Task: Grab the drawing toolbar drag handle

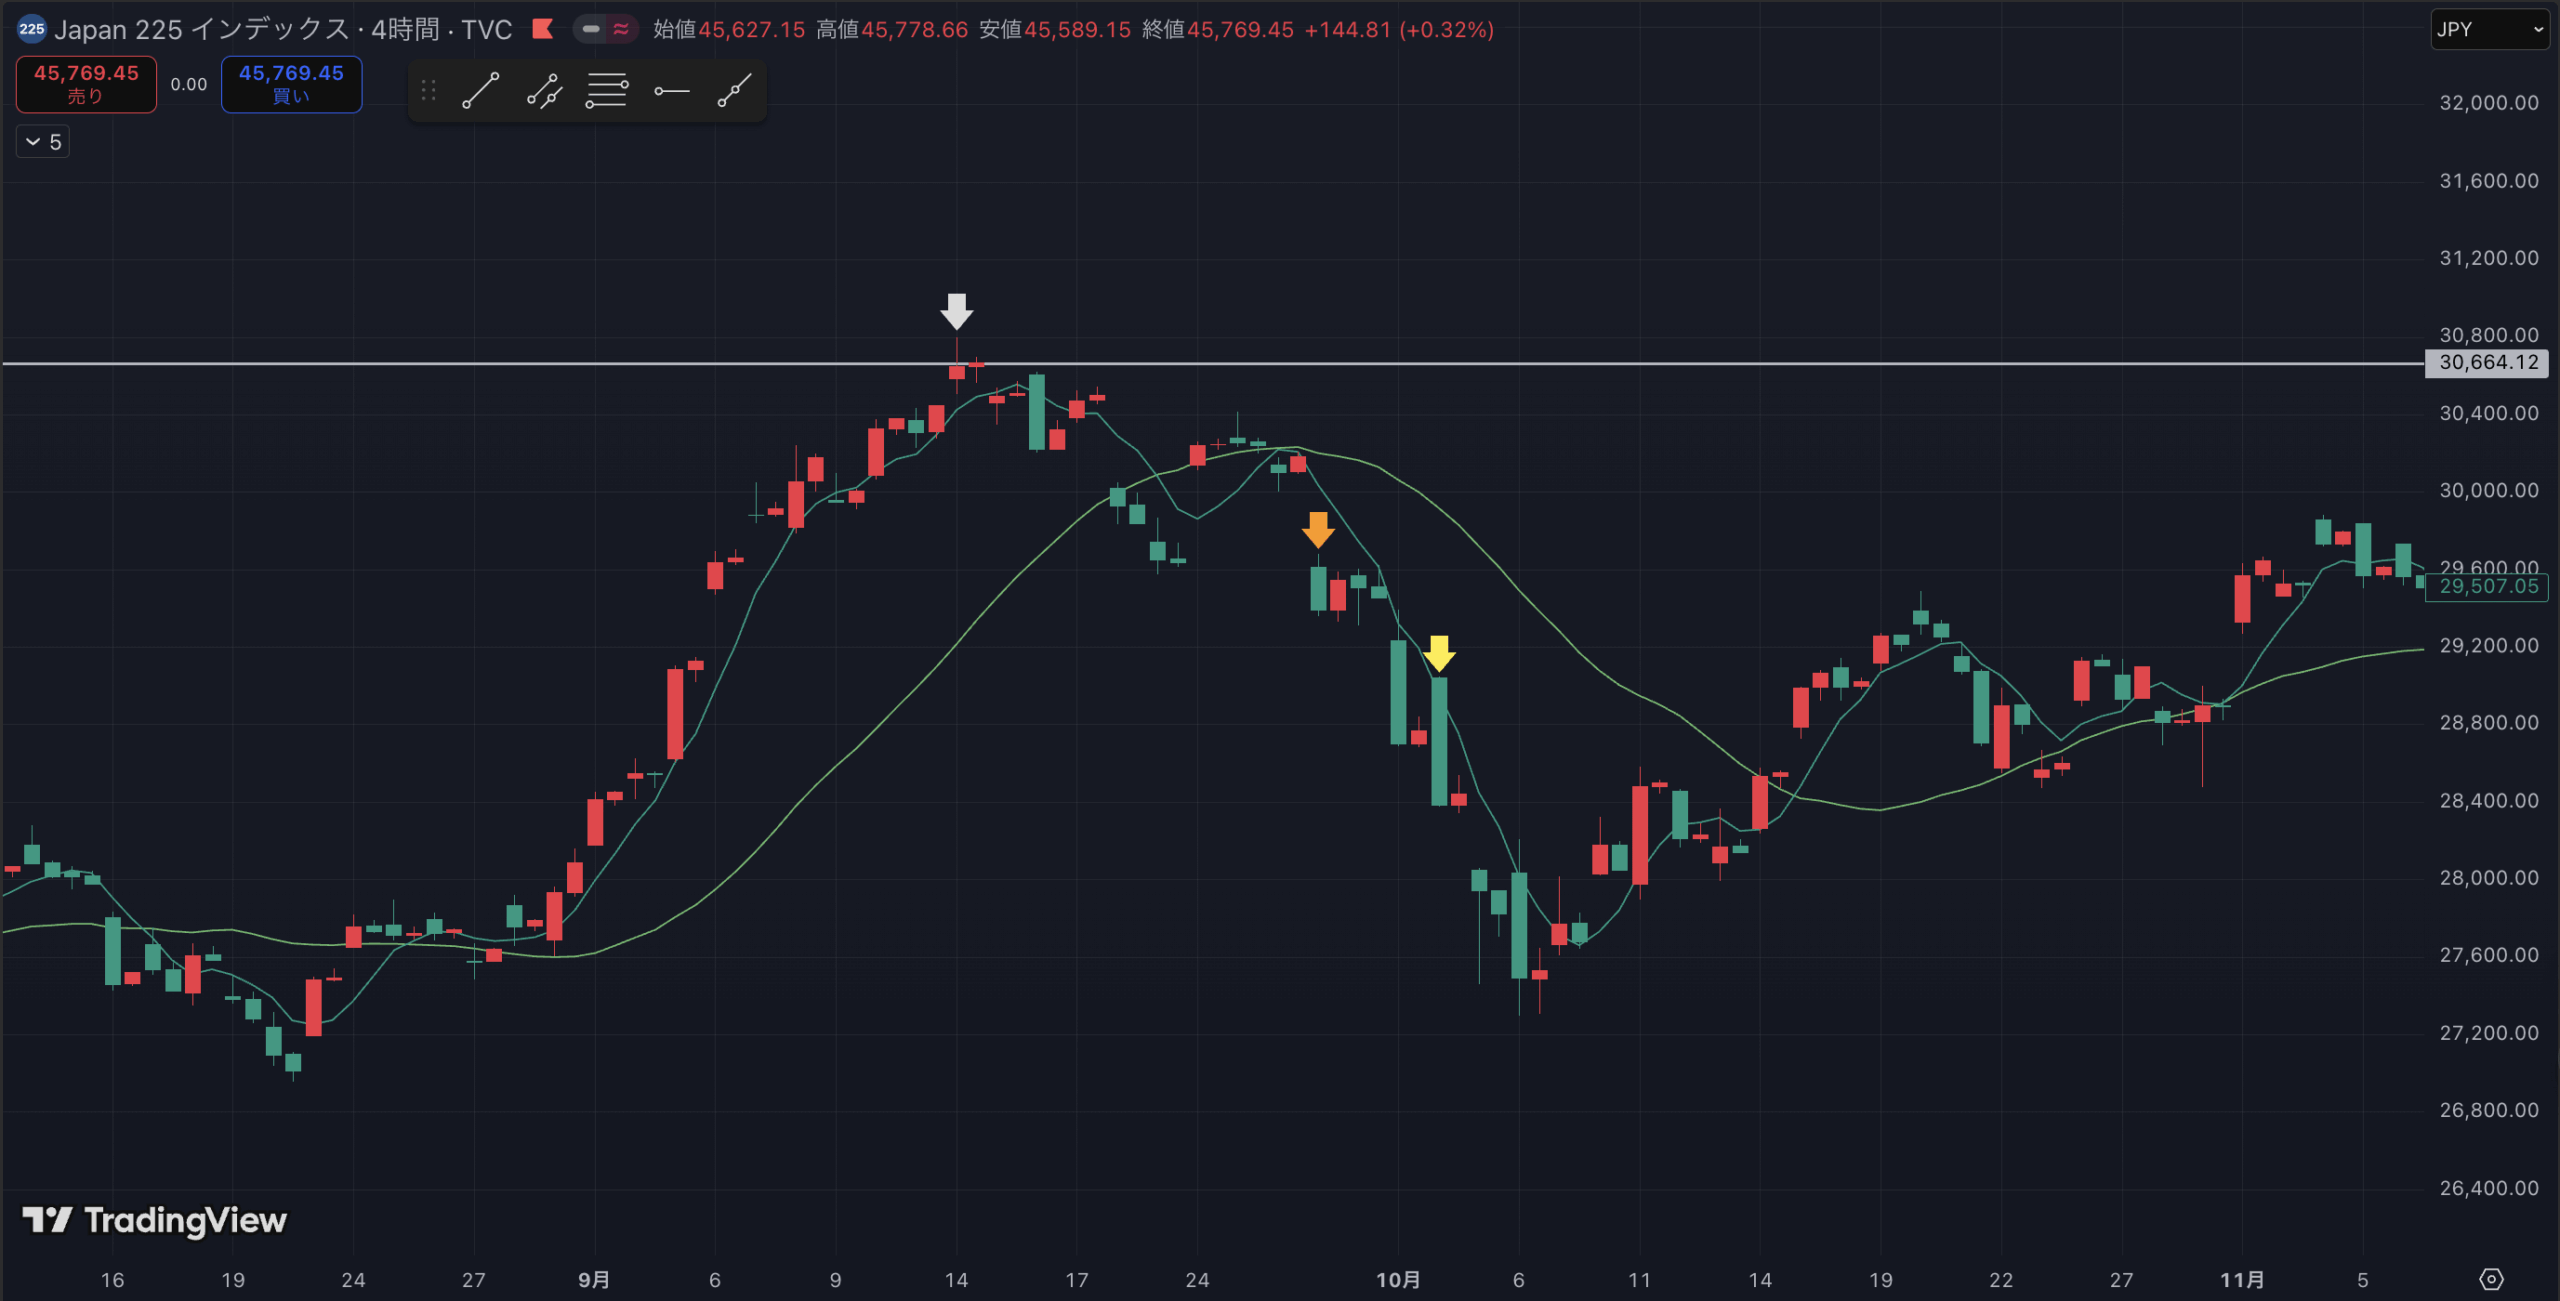Action: (x=429, y=91)
